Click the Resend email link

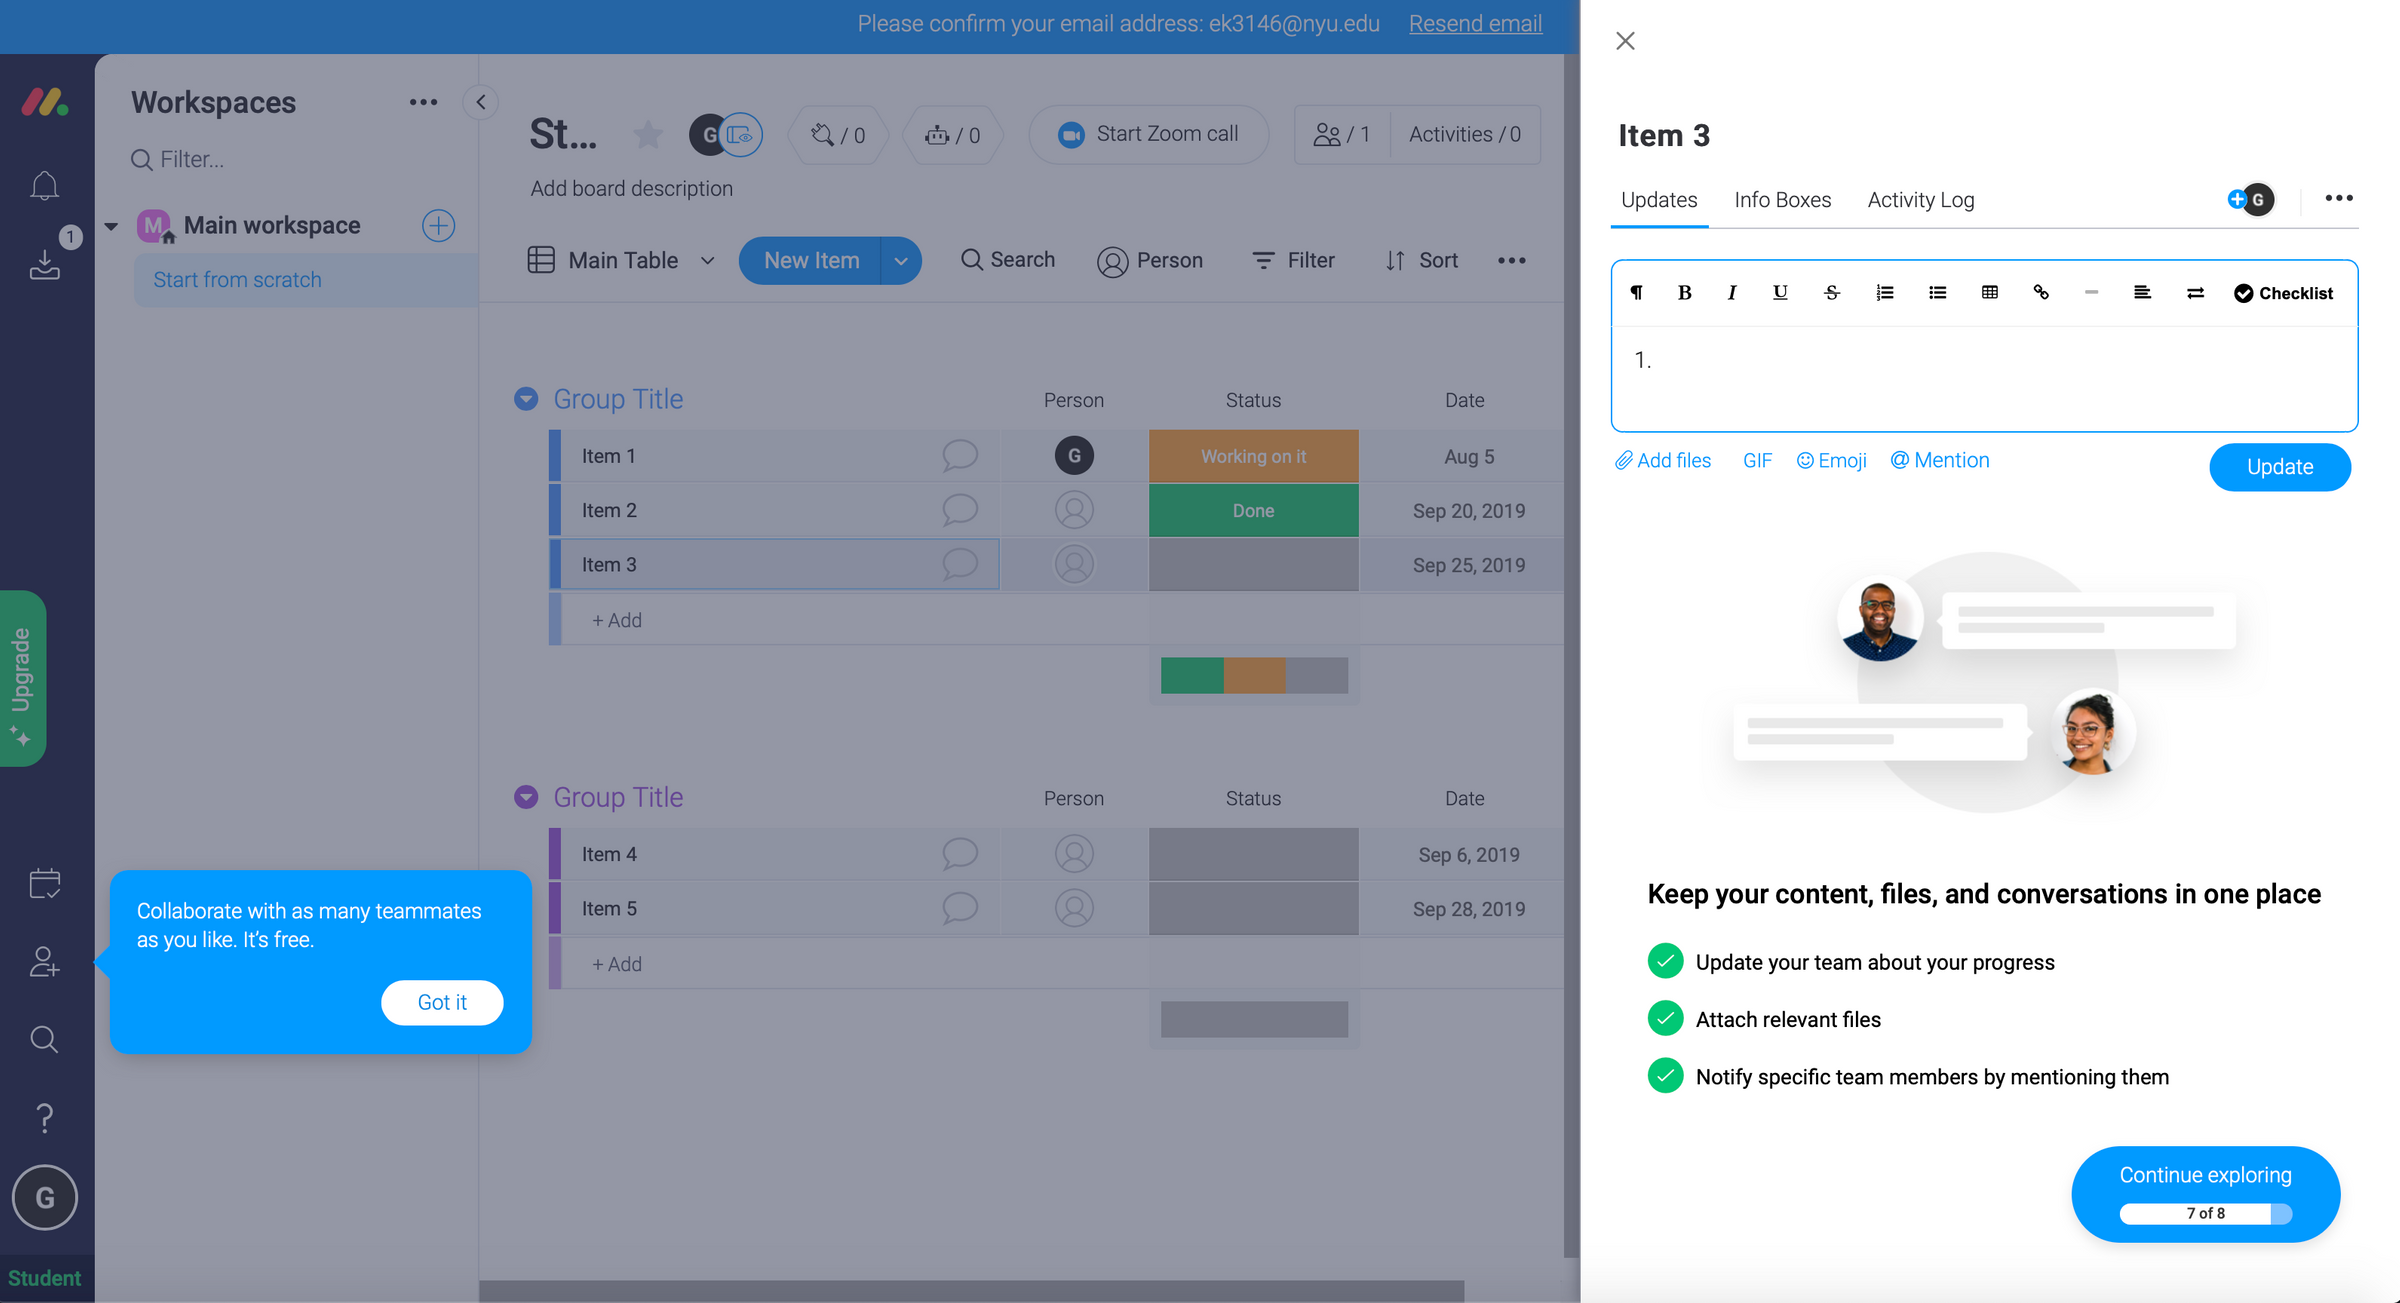coord(1475,23)
